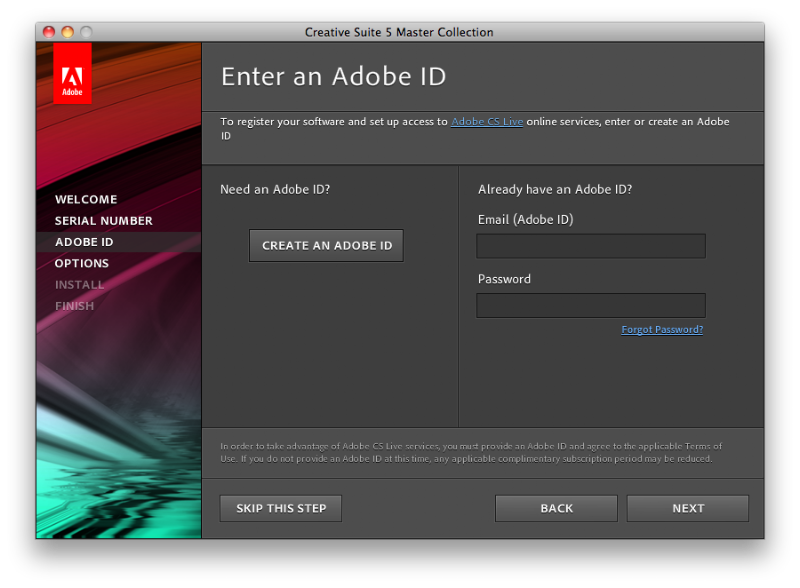Open the Adobe CS Live link

487,121
